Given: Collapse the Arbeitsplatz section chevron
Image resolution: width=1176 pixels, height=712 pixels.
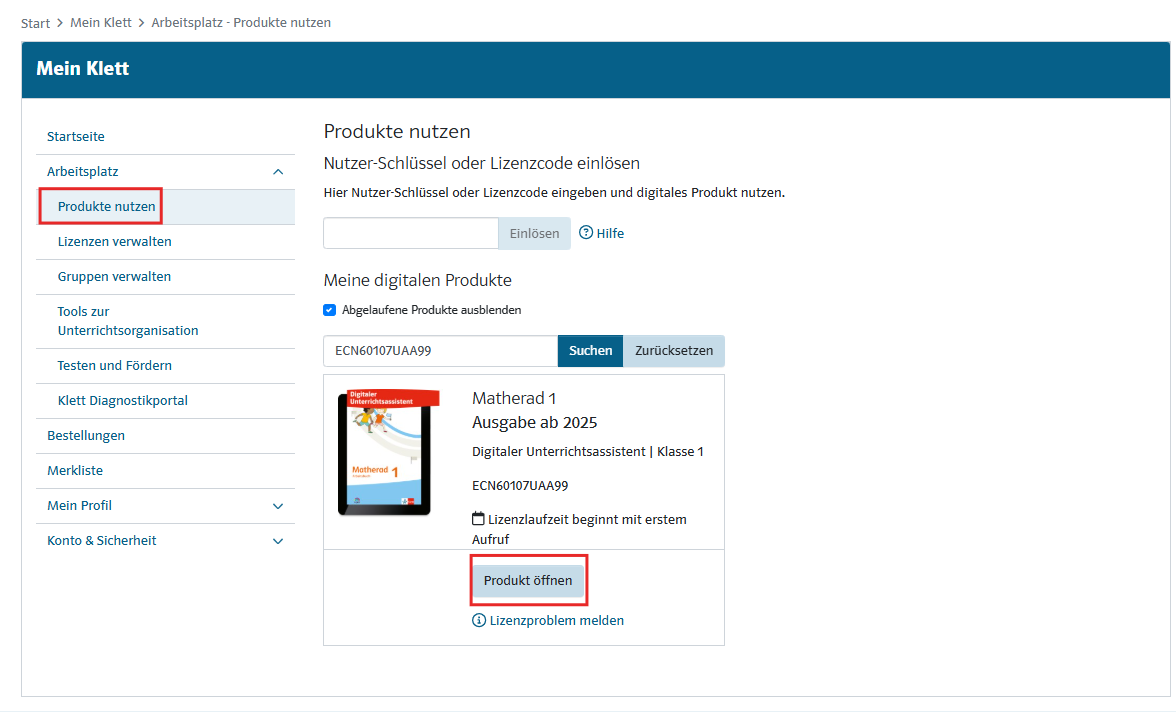Looking at the screenshot, I should click(278, 172).
